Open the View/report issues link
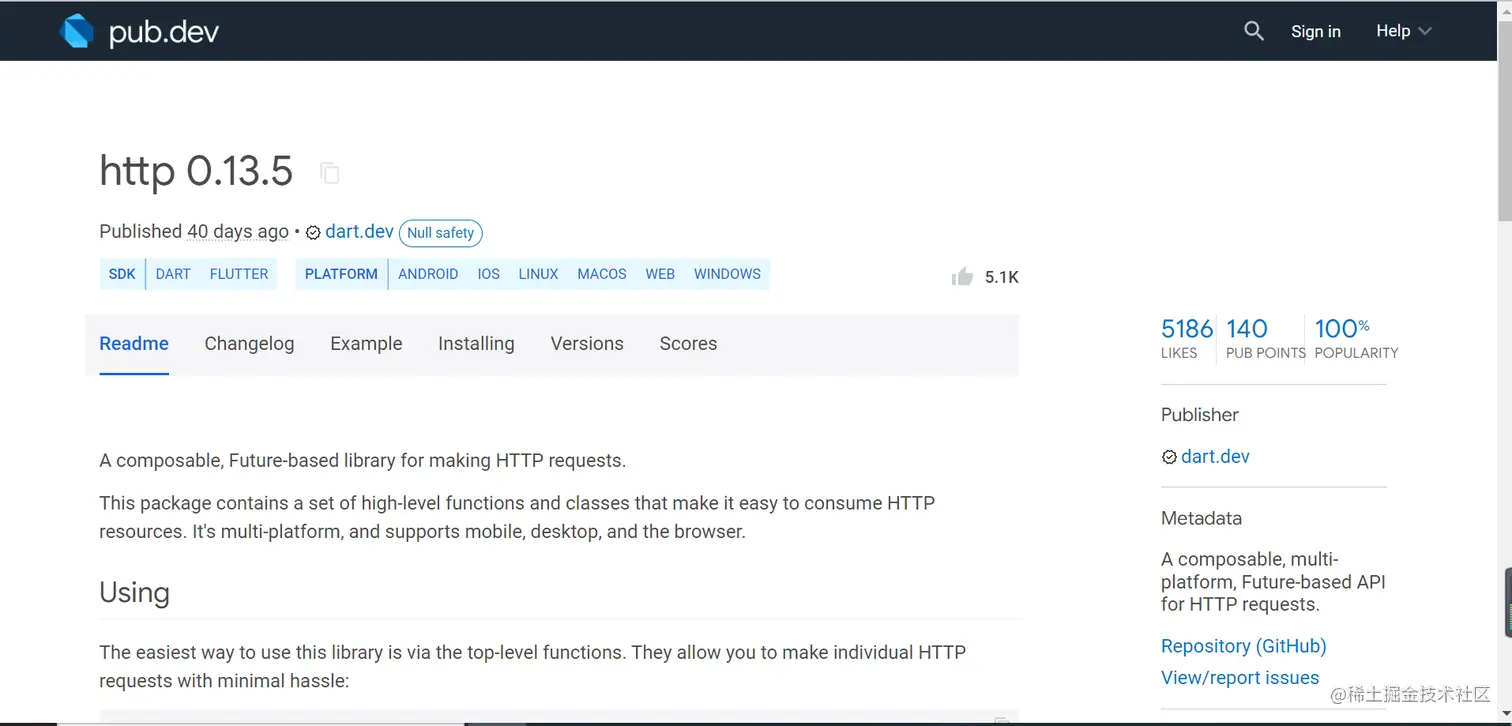1512x726 pixels. coord(1240,678)
